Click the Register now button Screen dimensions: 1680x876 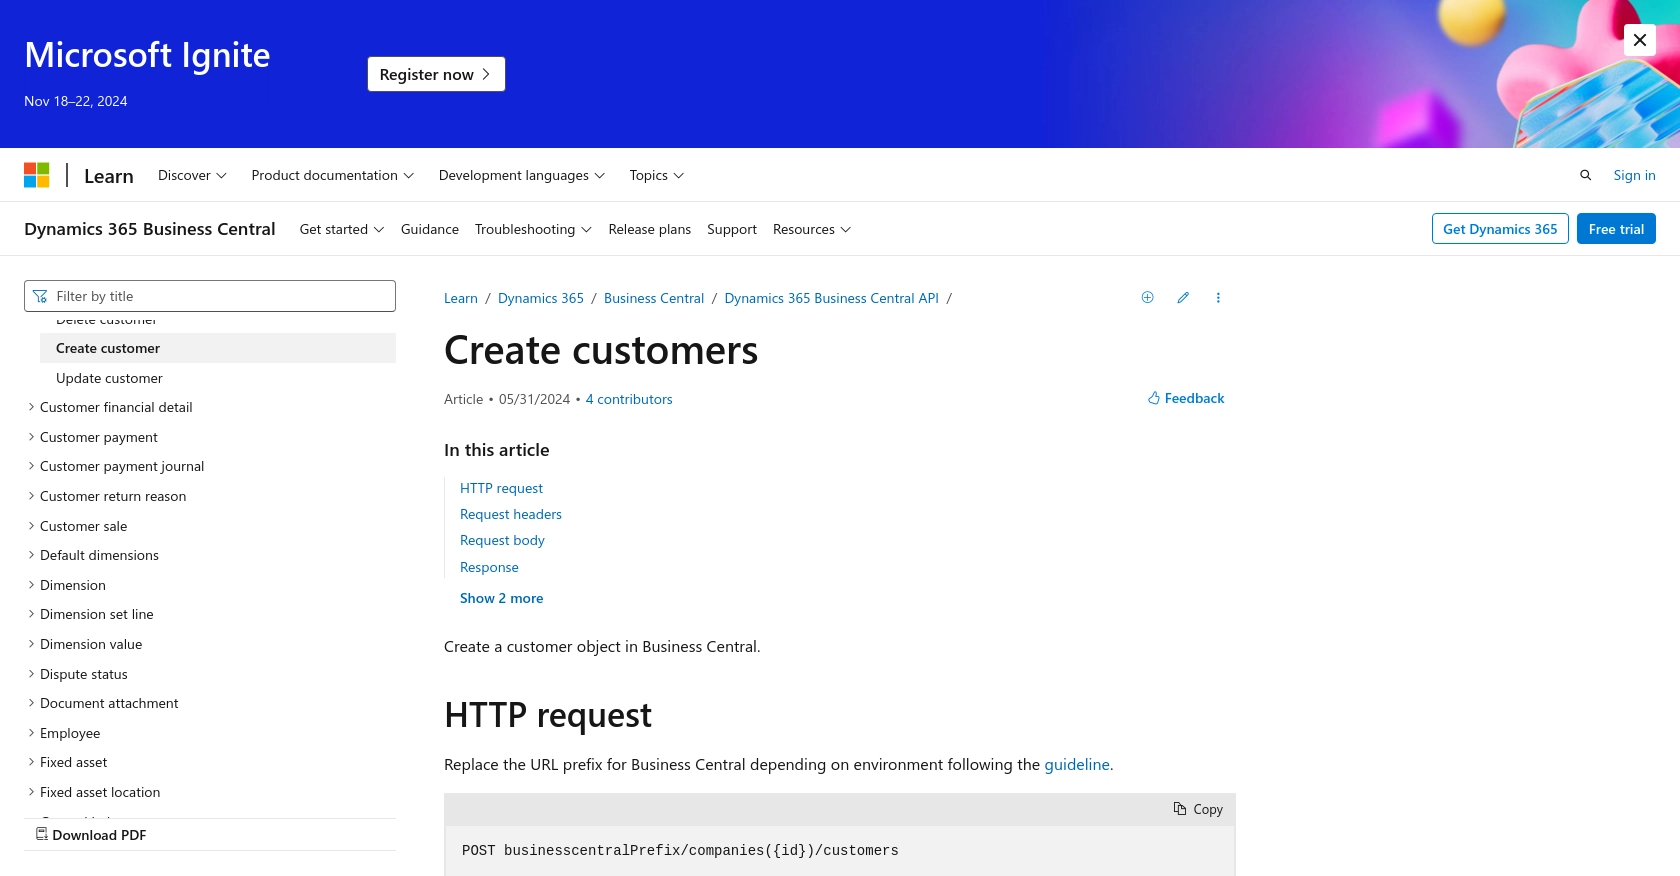tap(436, 74)
